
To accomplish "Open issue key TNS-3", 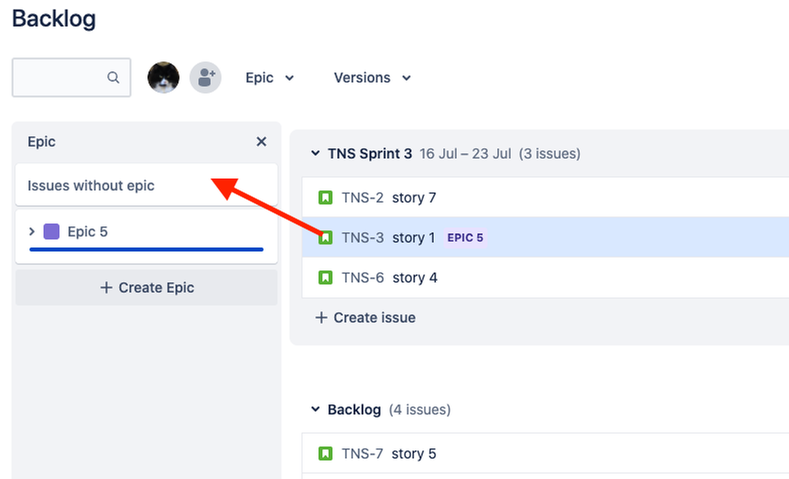I will coord(362,237).
